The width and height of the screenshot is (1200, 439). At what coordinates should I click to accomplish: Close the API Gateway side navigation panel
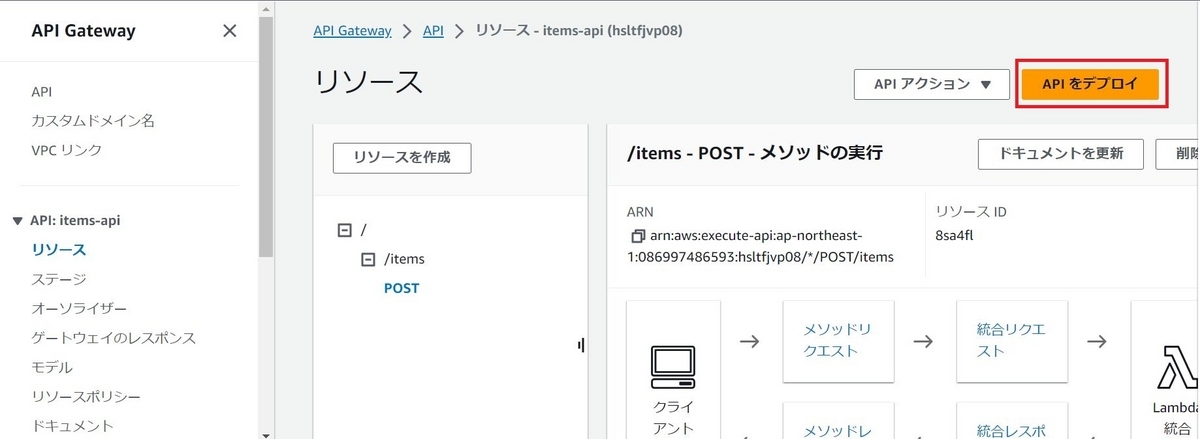(229, 30)
